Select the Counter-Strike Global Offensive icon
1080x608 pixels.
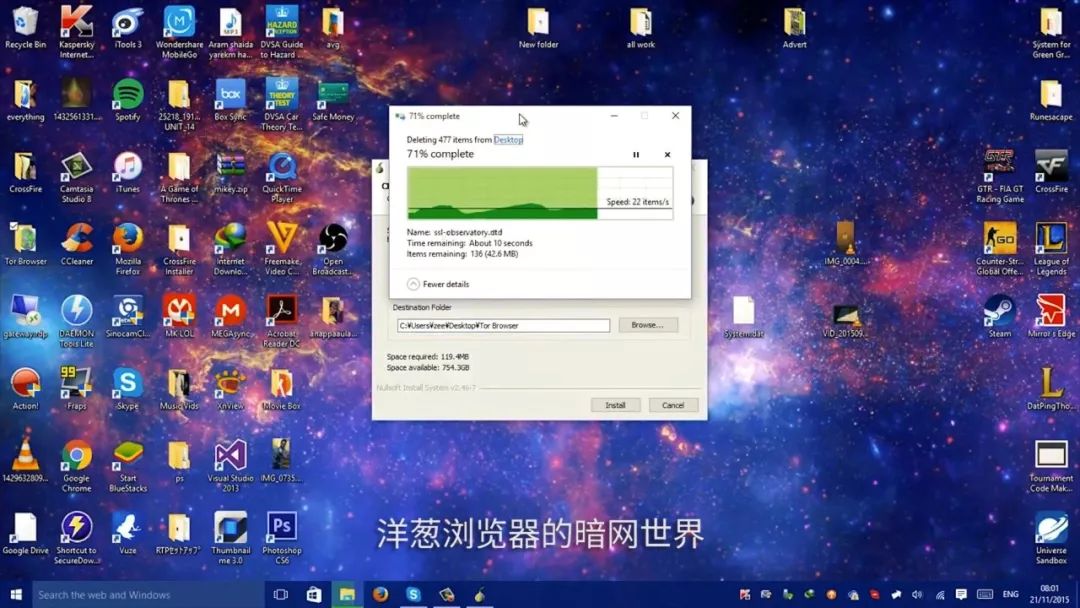1000,249
